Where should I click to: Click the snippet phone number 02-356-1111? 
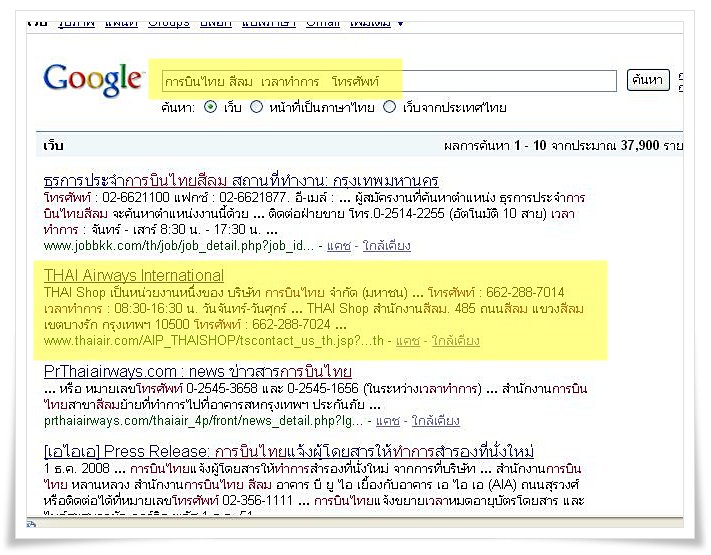(257, 501)
